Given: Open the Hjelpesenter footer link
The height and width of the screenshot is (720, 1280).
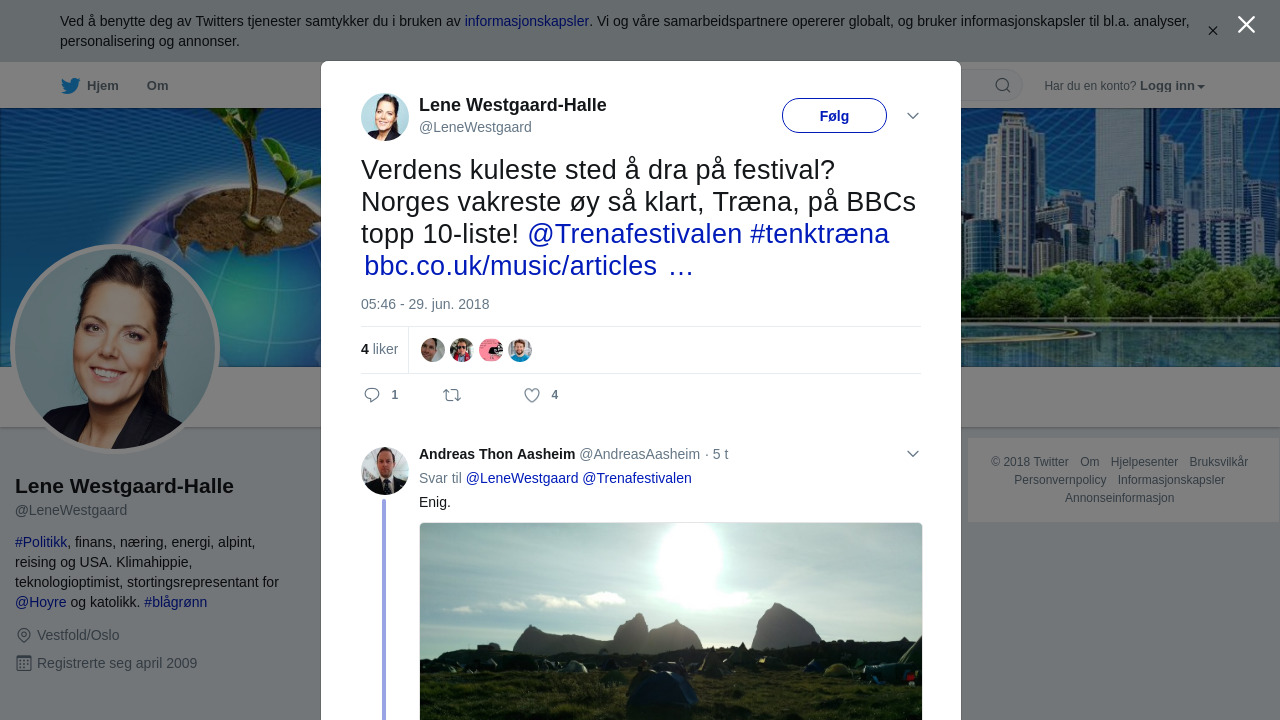Looking at the screenshot, I should (x=1144, y=462).
